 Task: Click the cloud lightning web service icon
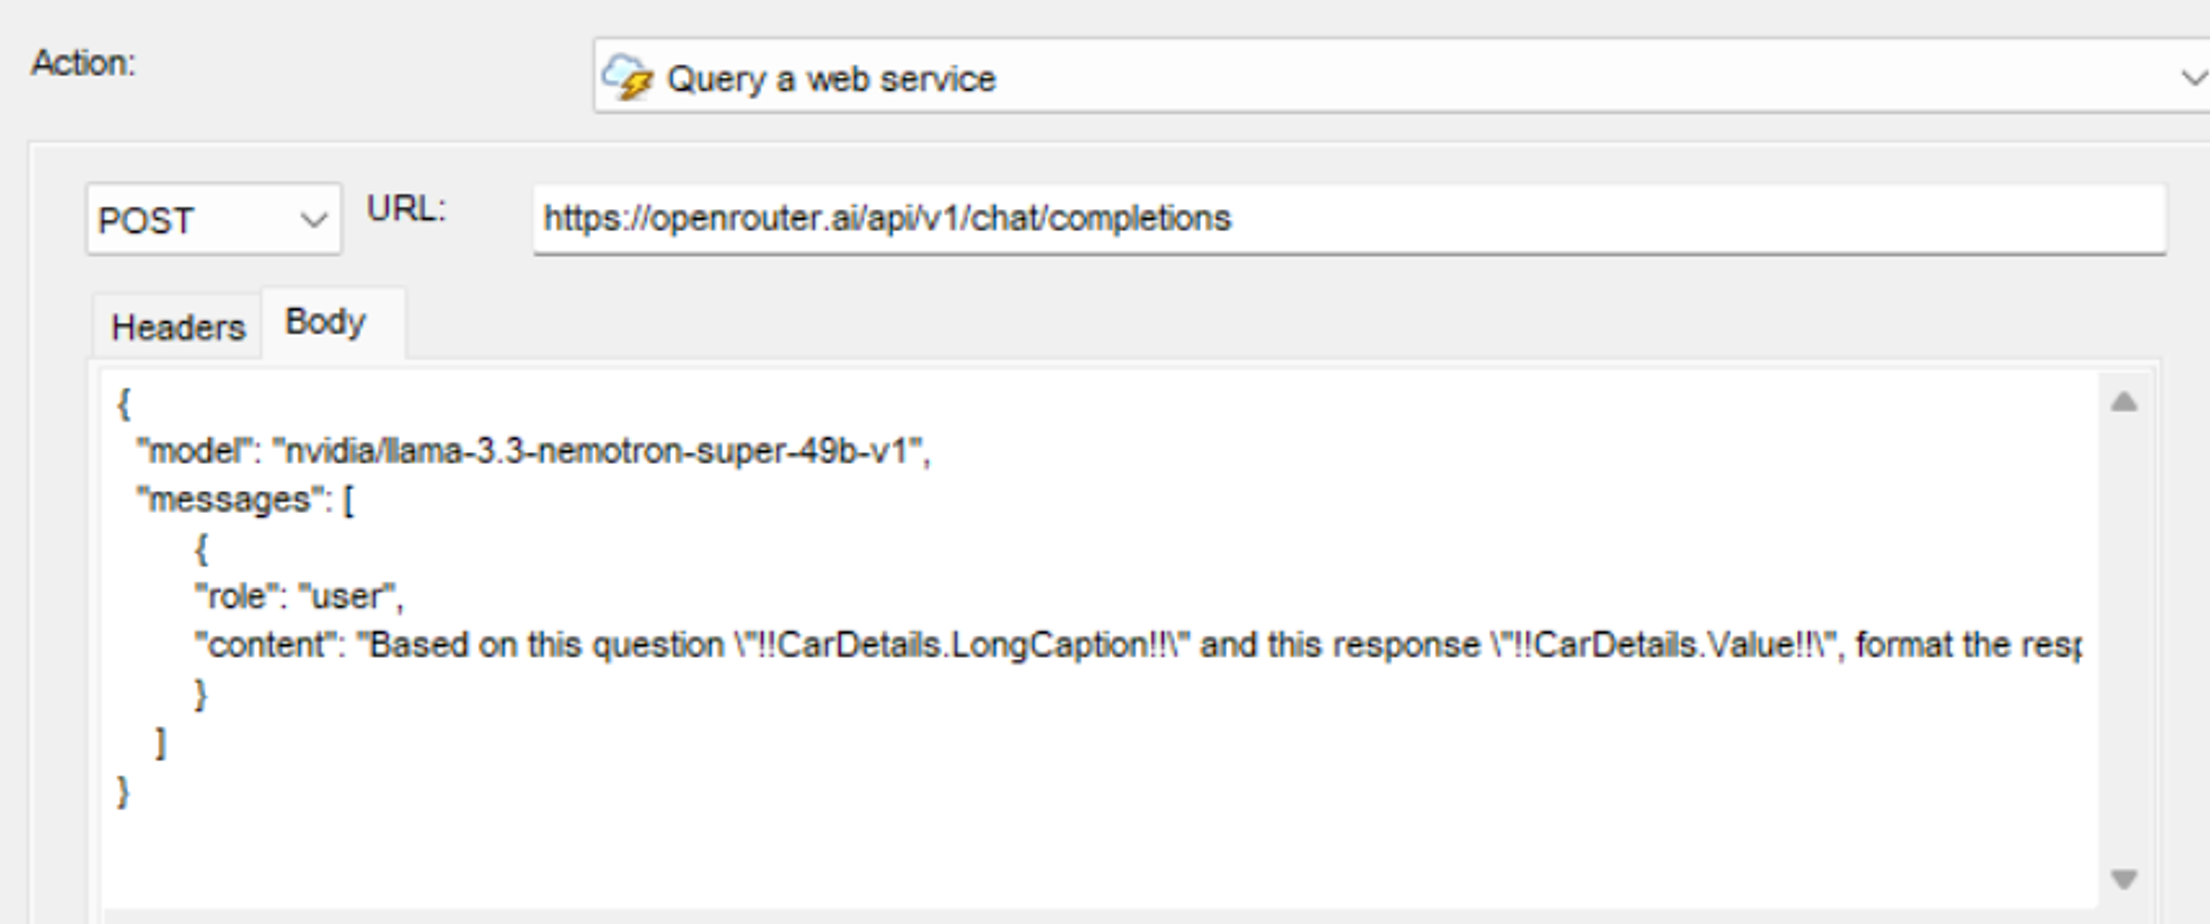[x=627, y=77]
